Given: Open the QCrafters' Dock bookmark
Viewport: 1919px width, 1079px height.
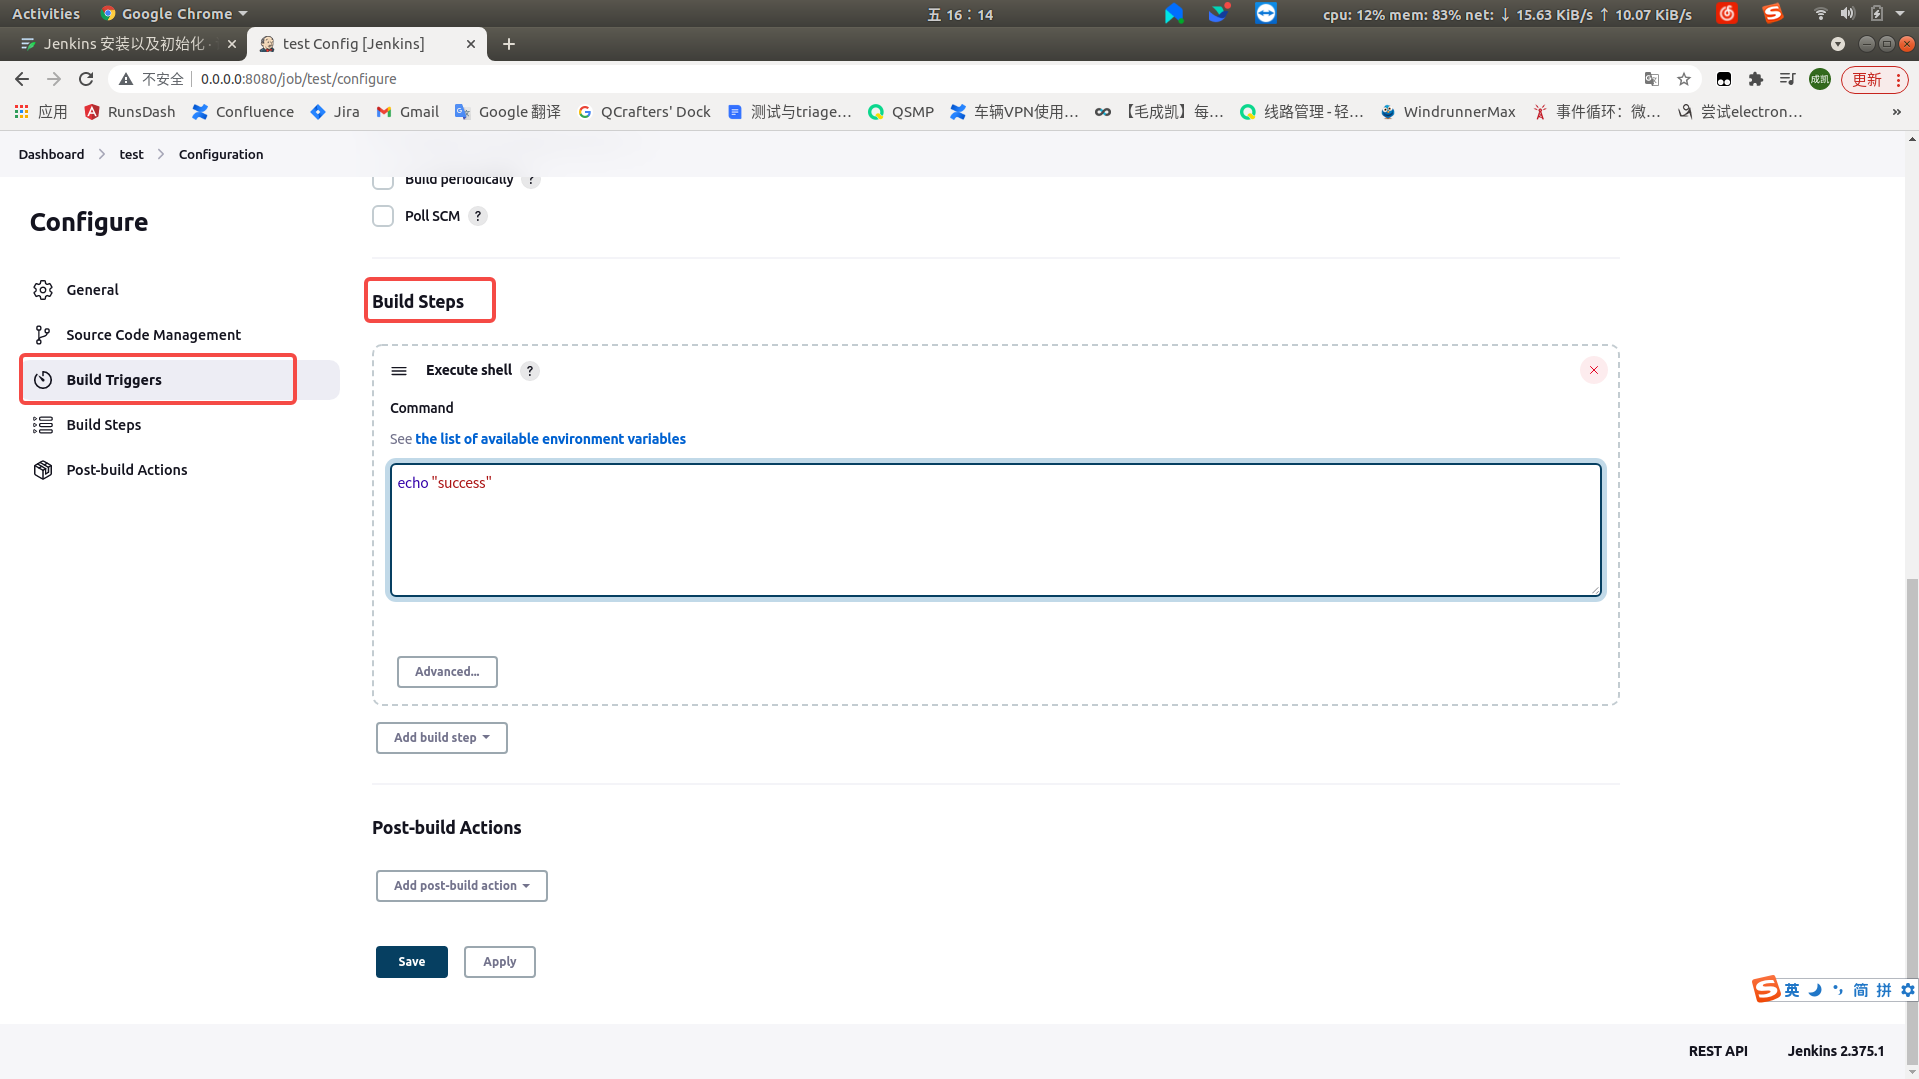Looking at the screenshot, I should tap(644, 112).
